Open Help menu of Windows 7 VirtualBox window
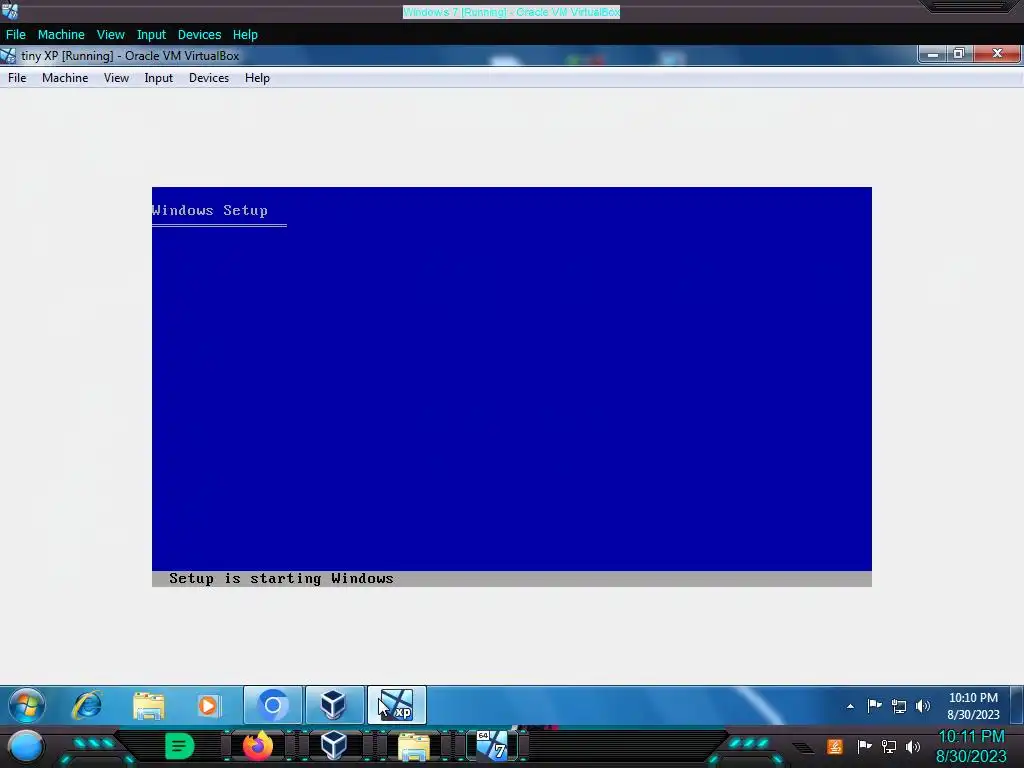The height and width of the screenshot is (768, 1024). [245, 35]
